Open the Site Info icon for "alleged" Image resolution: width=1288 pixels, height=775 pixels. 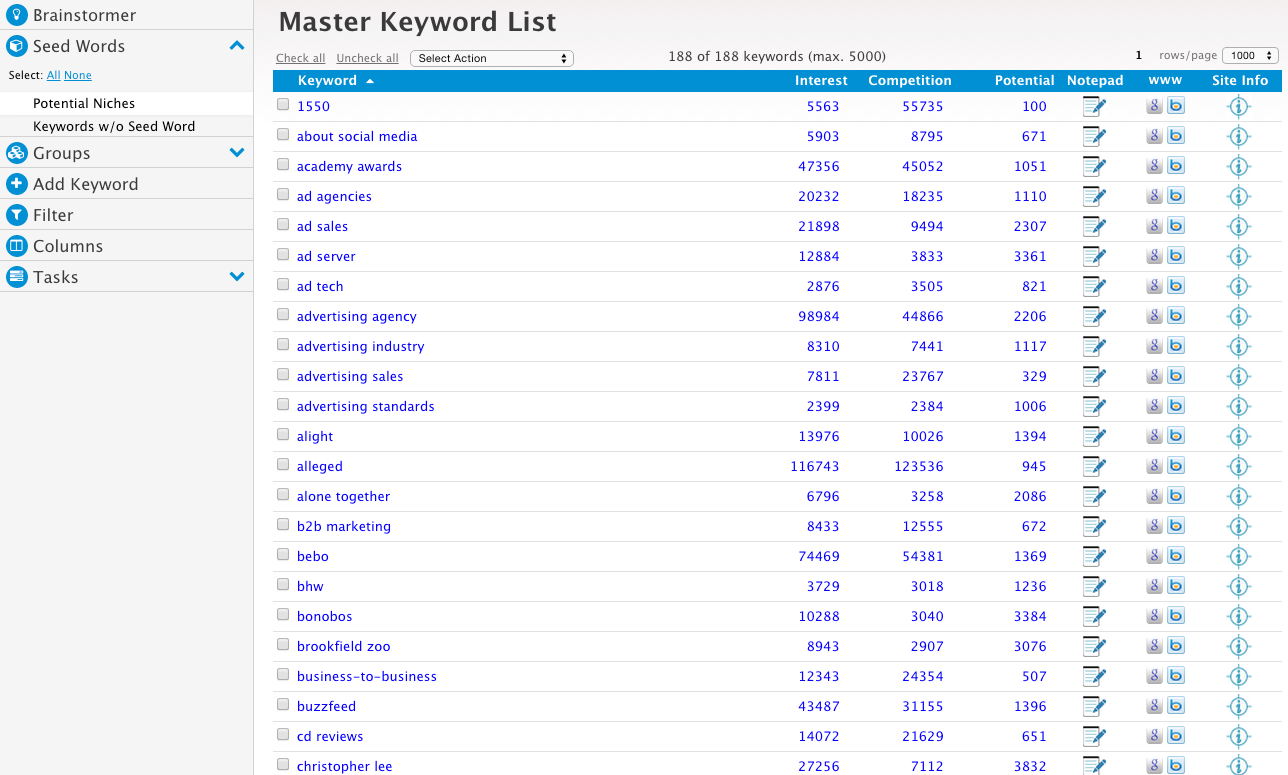point(1239,466)
